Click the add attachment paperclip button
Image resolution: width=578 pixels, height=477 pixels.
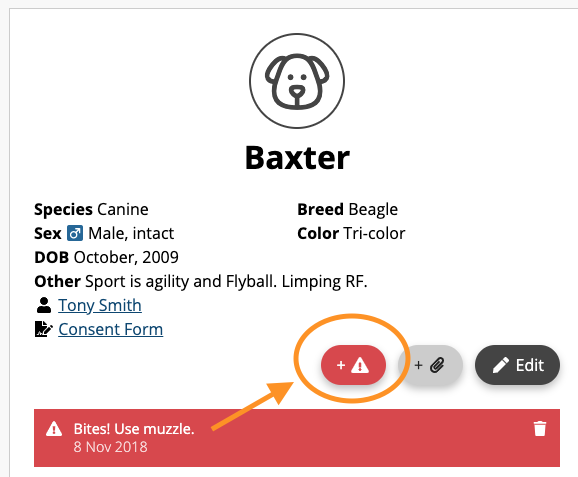[430, 365]
